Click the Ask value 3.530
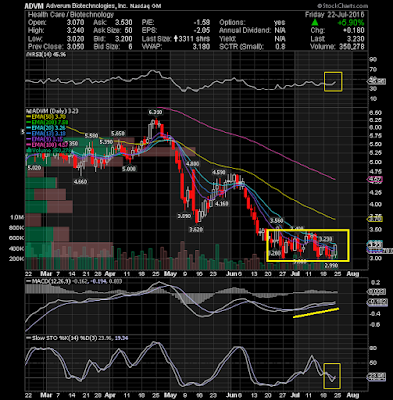 (x=123, y=23)
